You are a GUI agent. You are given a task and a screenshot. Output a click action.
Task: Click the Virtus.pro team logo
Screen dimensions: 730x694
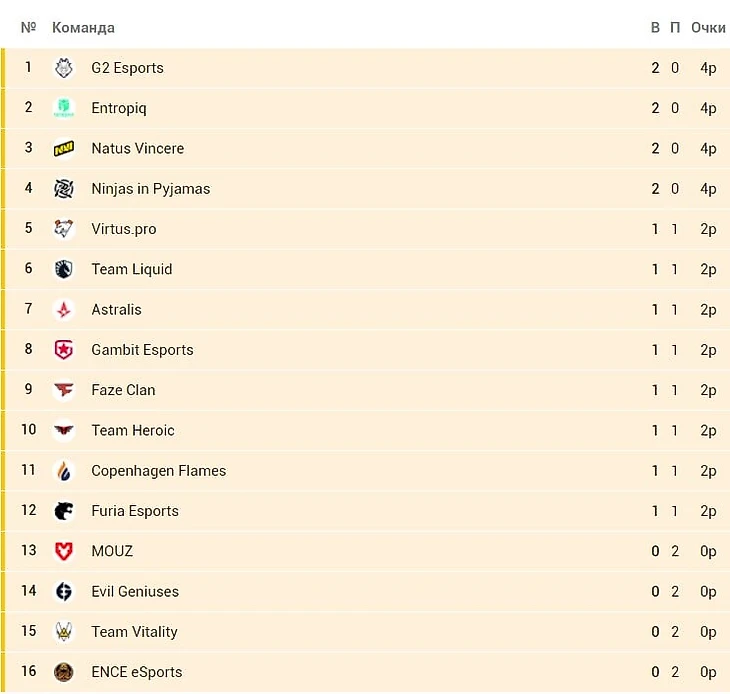point(64,229)
